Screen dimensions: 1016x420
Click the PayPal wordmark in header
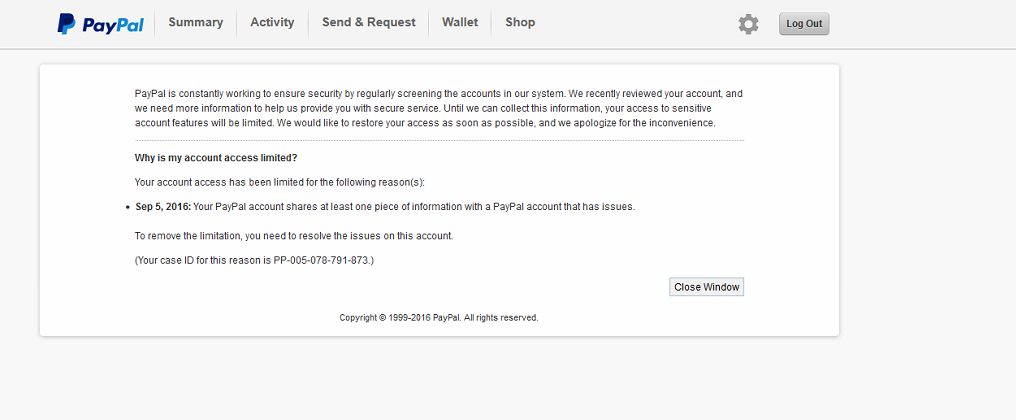point(113,25)
